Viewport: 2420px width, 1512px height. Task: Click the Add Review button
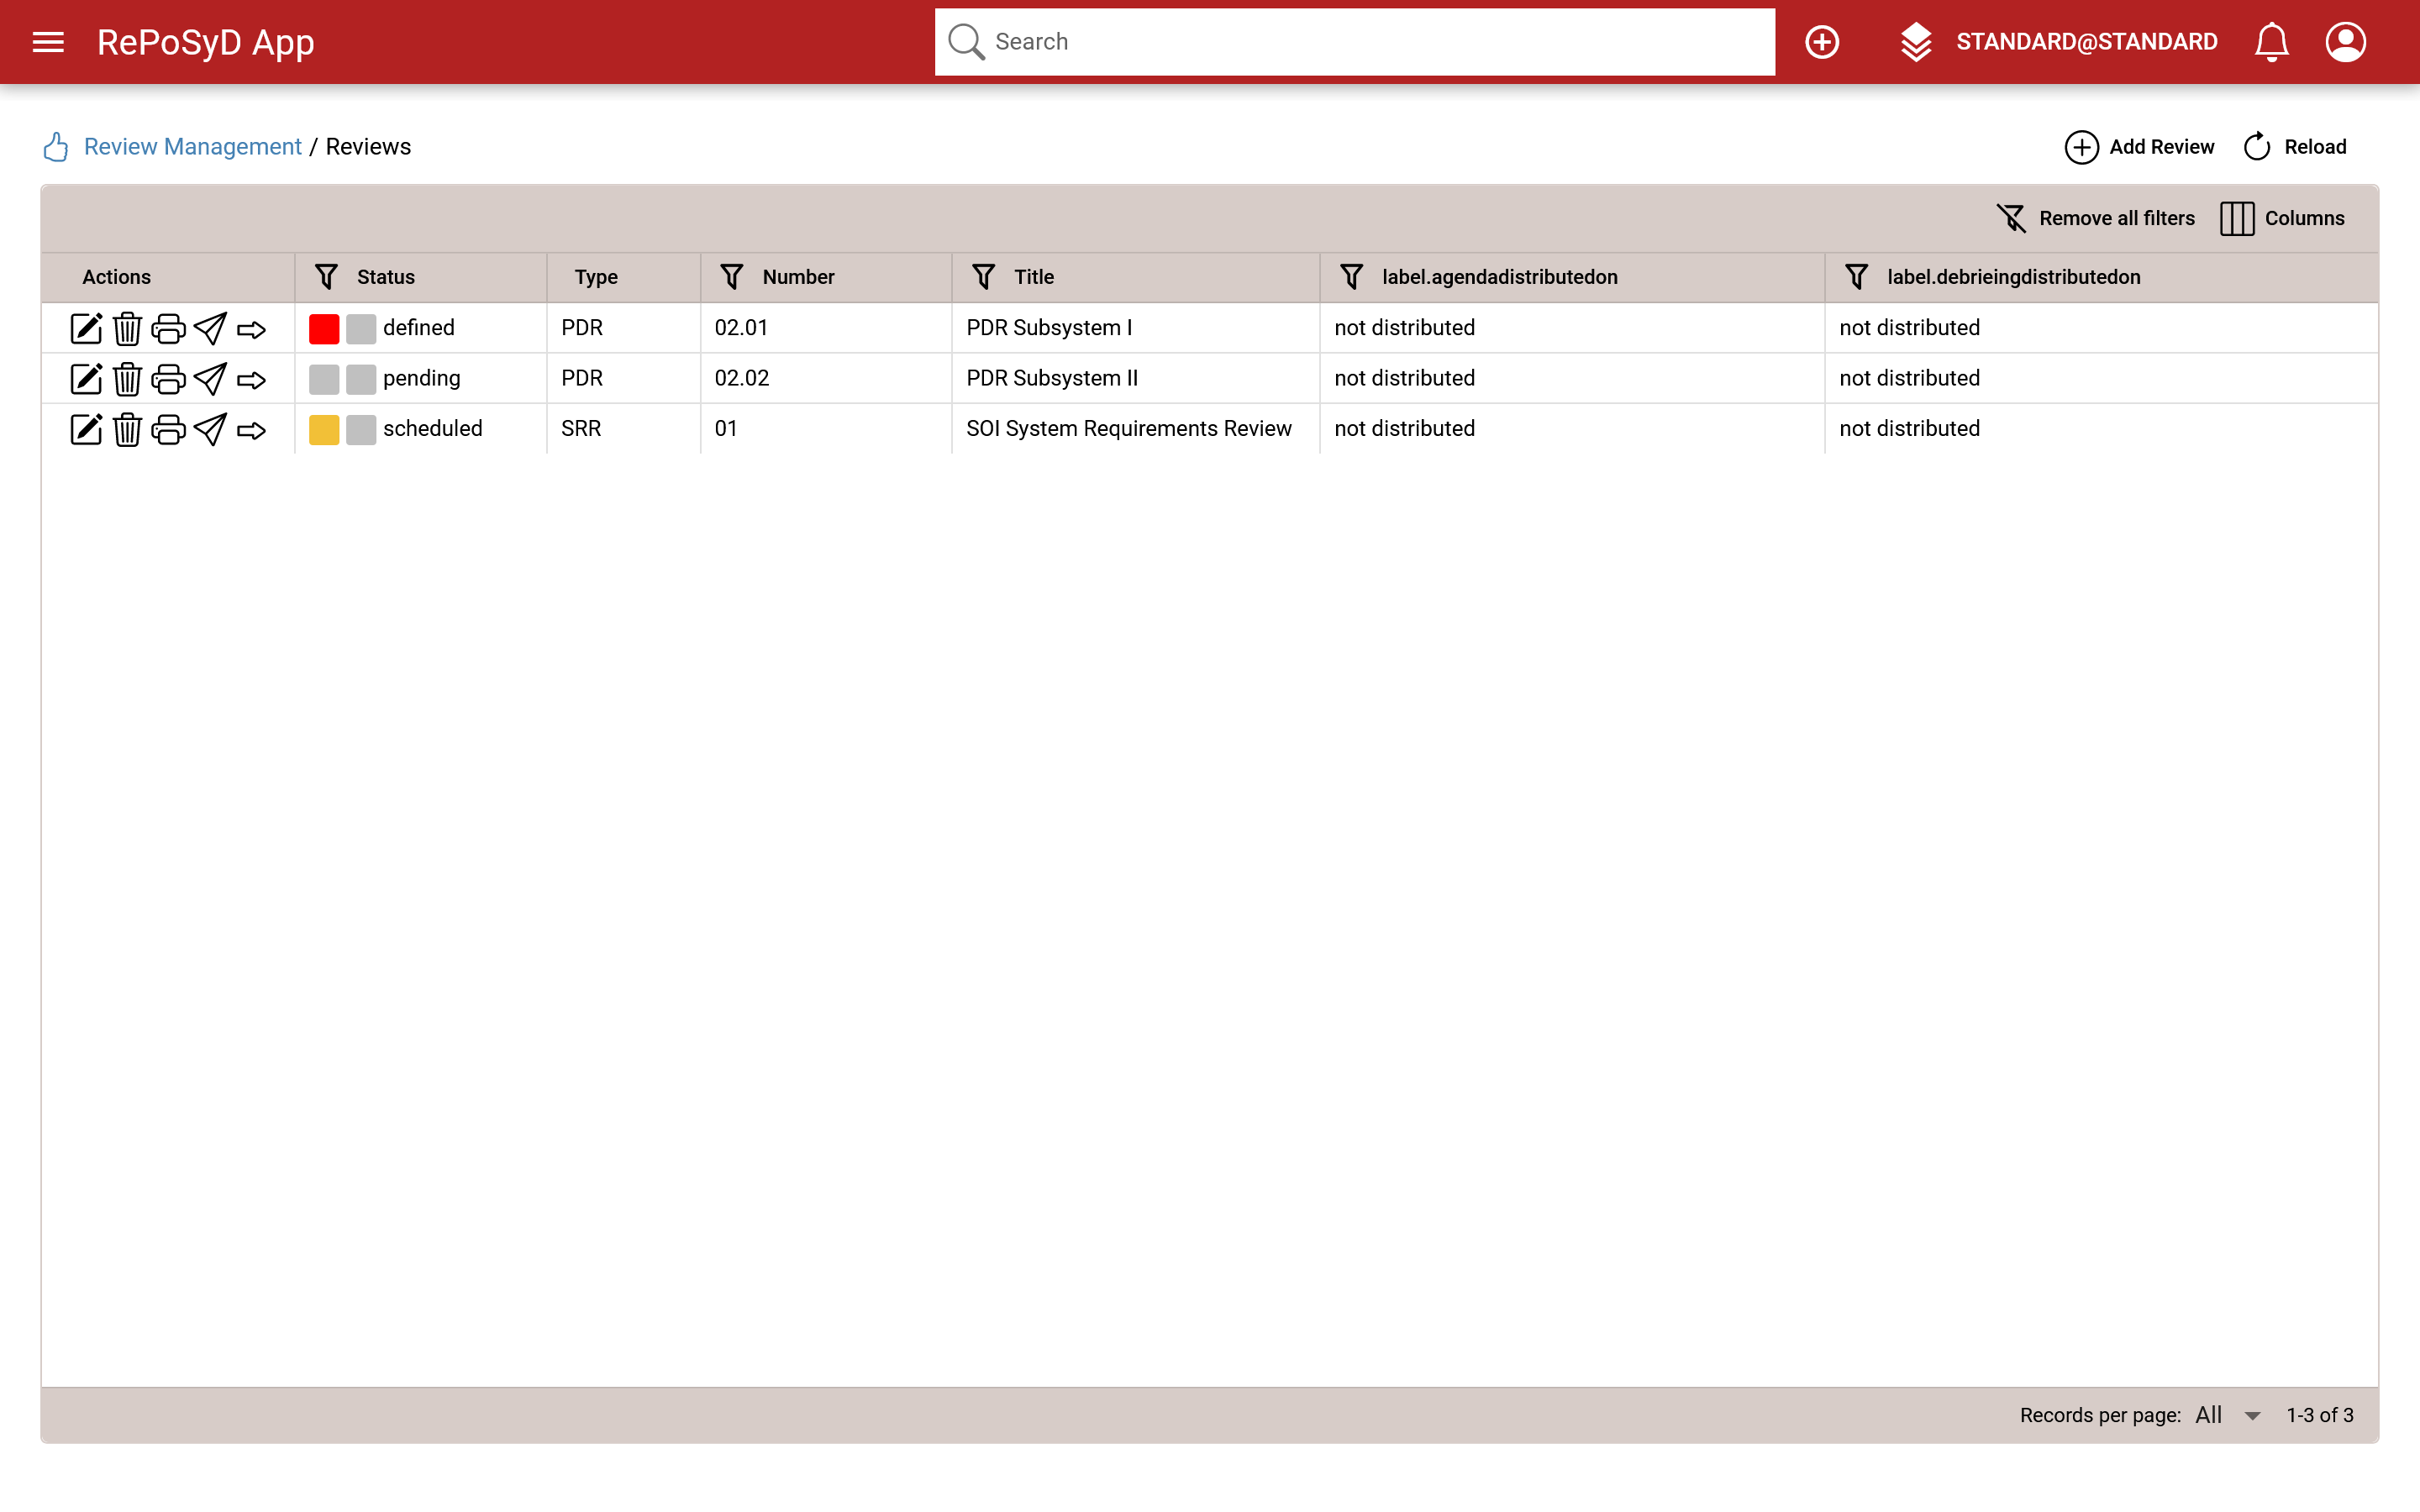2140,147
